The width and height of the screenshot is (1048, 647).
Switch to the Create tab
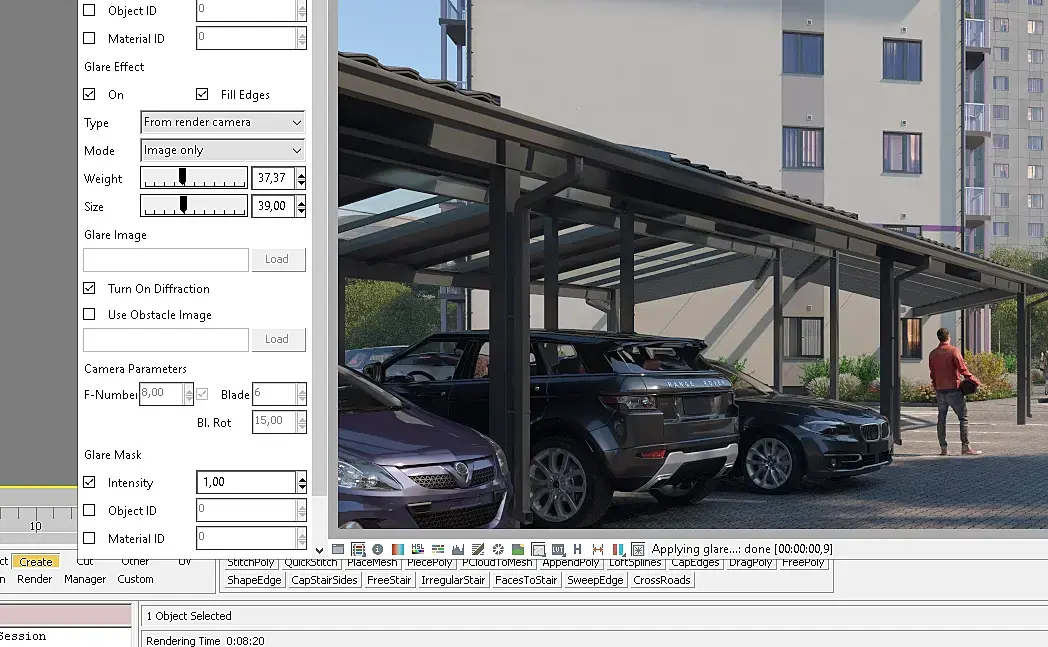click(x=36, y=561)
